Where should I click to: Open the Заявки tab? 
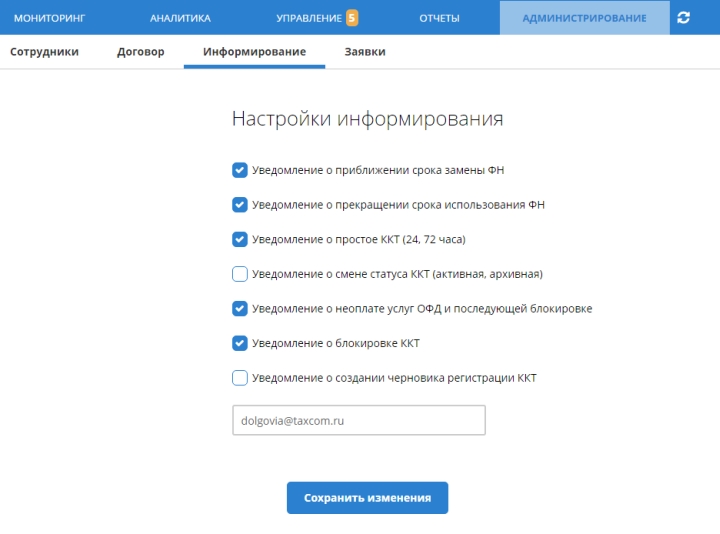pyautogui.click(x=365, y=51)
